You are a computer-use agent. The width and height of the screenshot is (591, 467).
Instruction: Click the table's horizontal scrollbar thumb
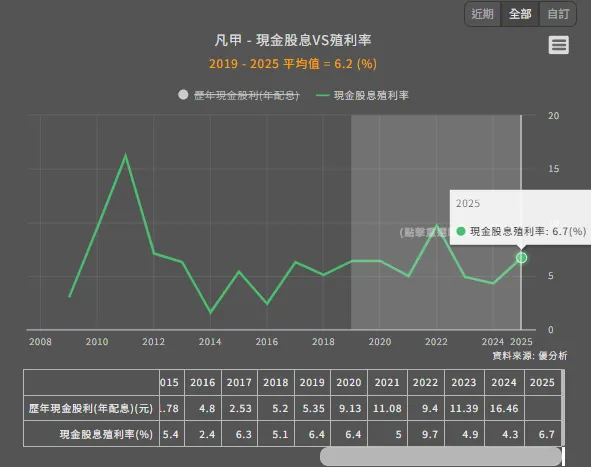coord(440,456)
